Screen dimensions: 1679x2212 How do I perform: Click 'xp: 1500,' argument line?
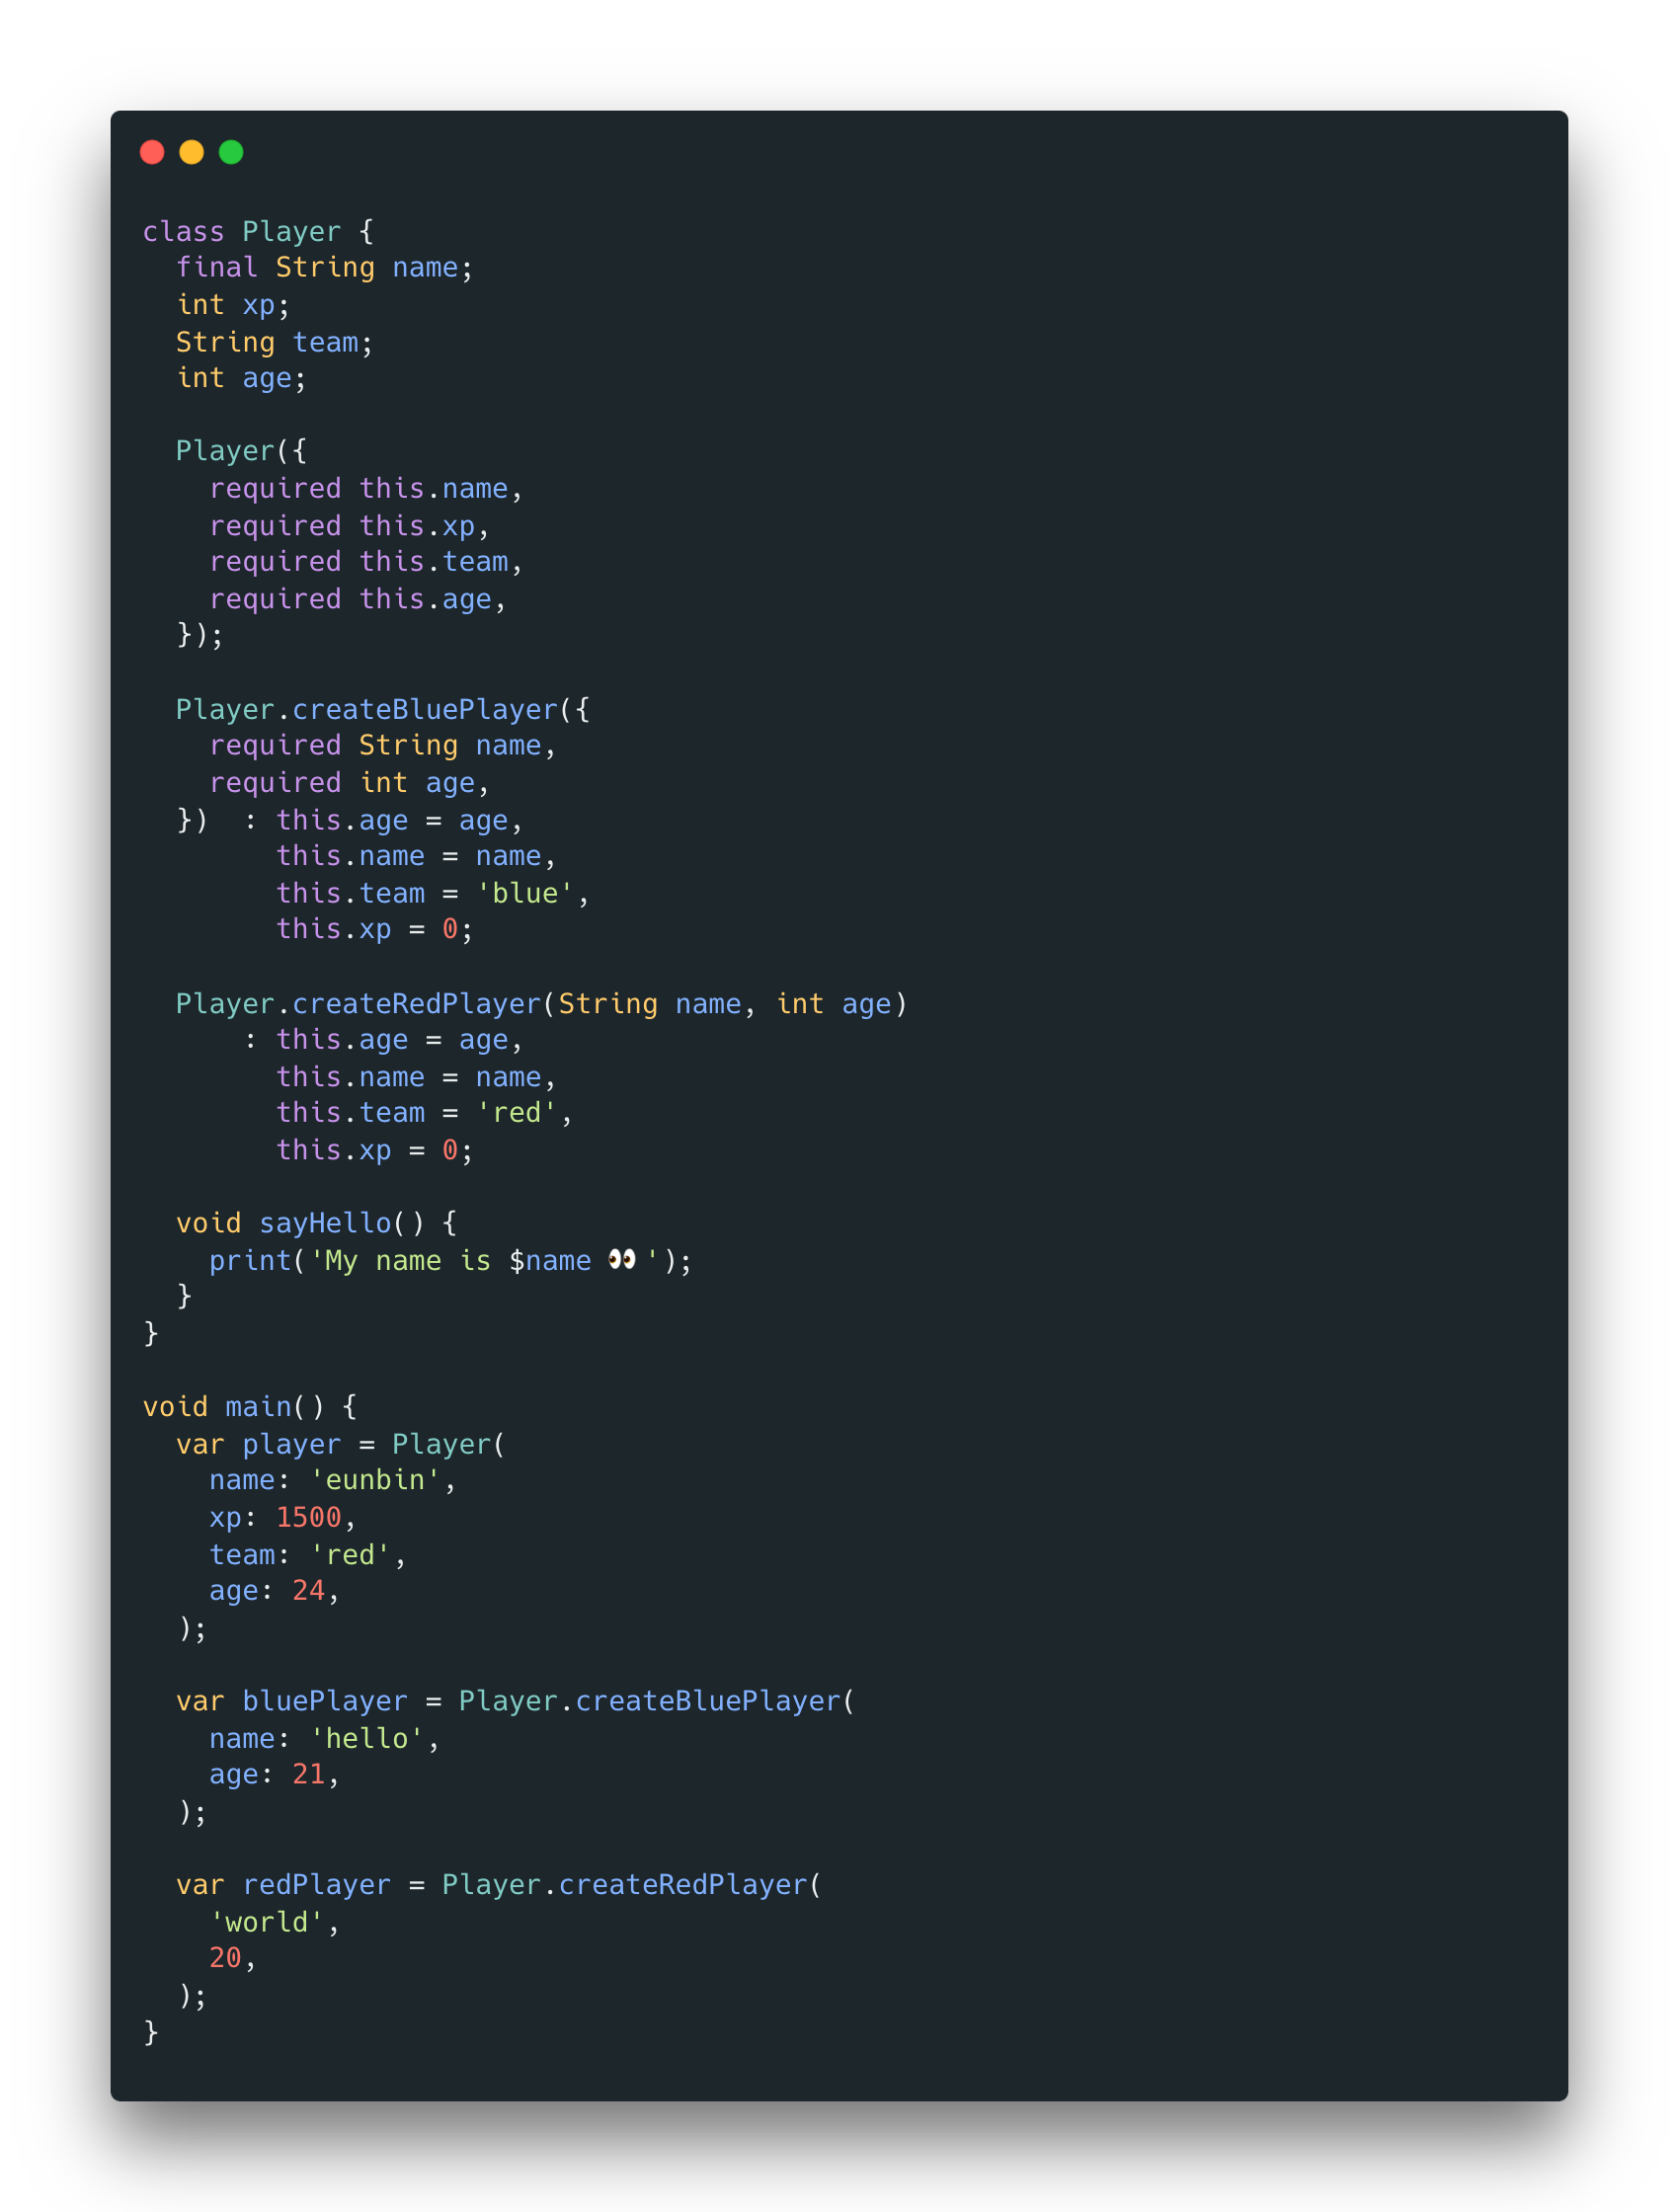[x=283, y=1518]
